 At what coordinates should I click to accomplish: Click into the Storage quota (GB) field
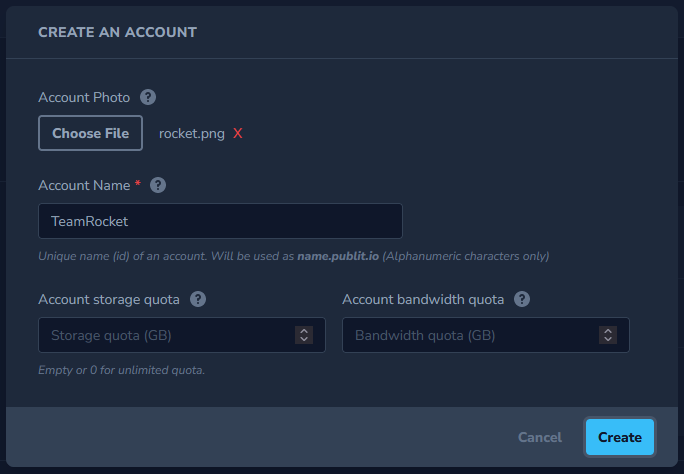[x=182, y=335]
